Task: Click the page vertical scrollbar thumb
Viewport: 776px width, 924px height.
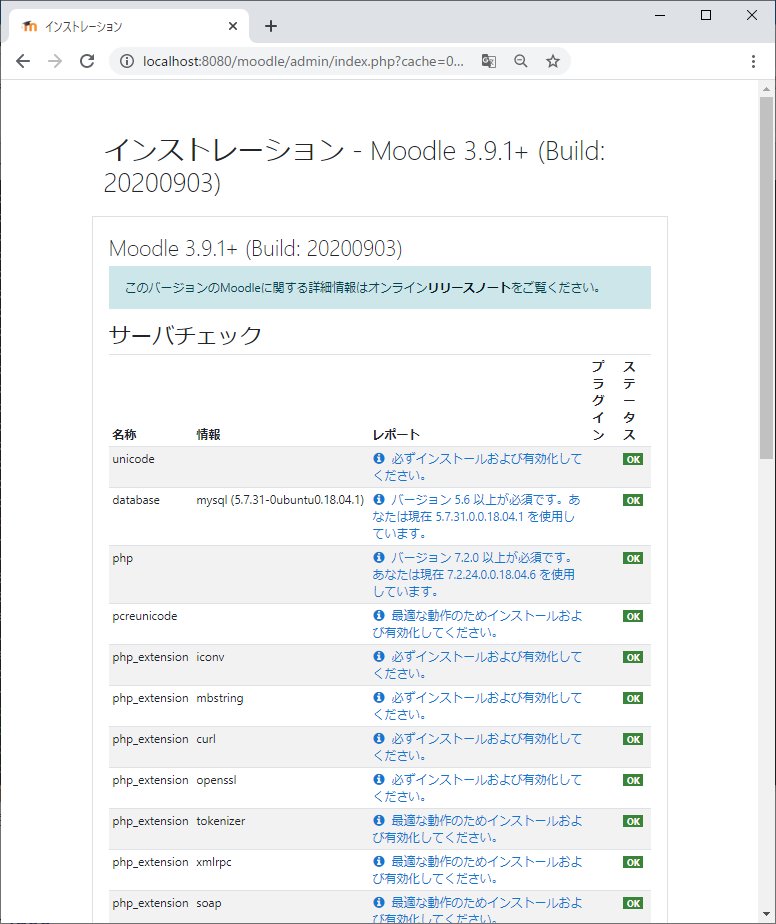Action: [766, 277]
